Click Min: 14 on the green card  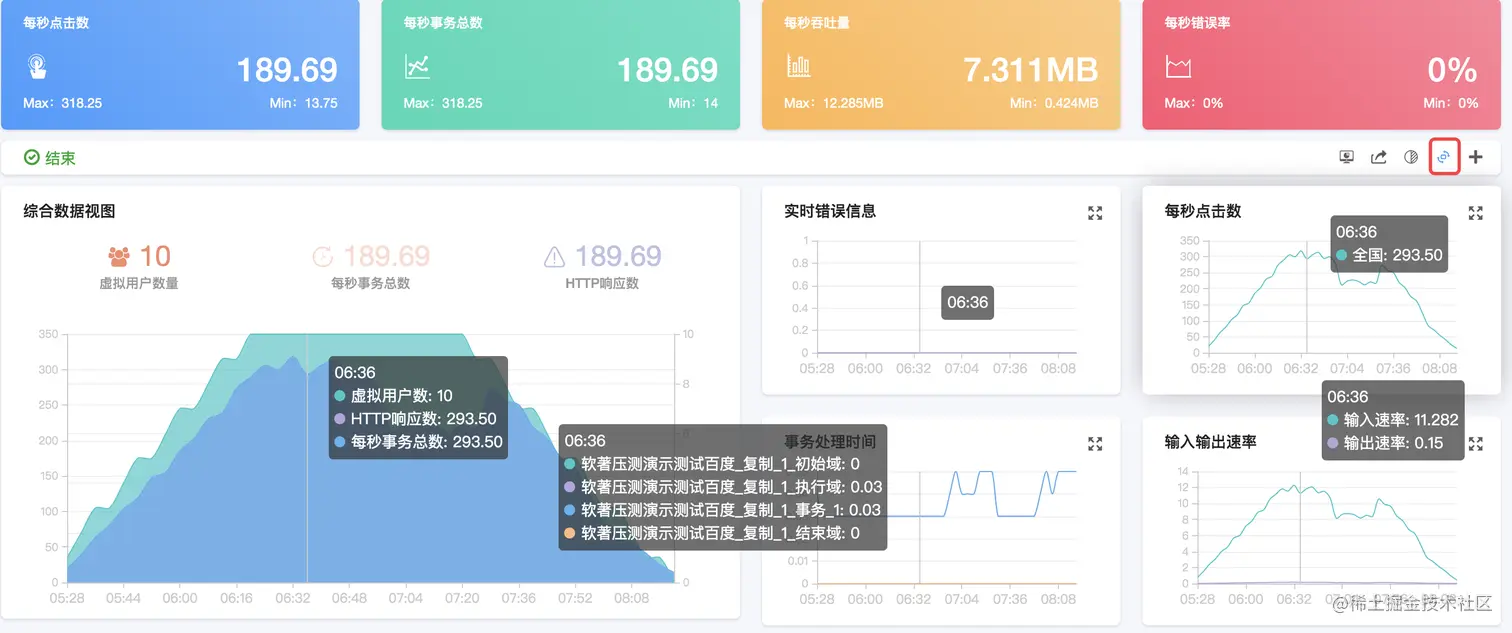click(693, 103)
